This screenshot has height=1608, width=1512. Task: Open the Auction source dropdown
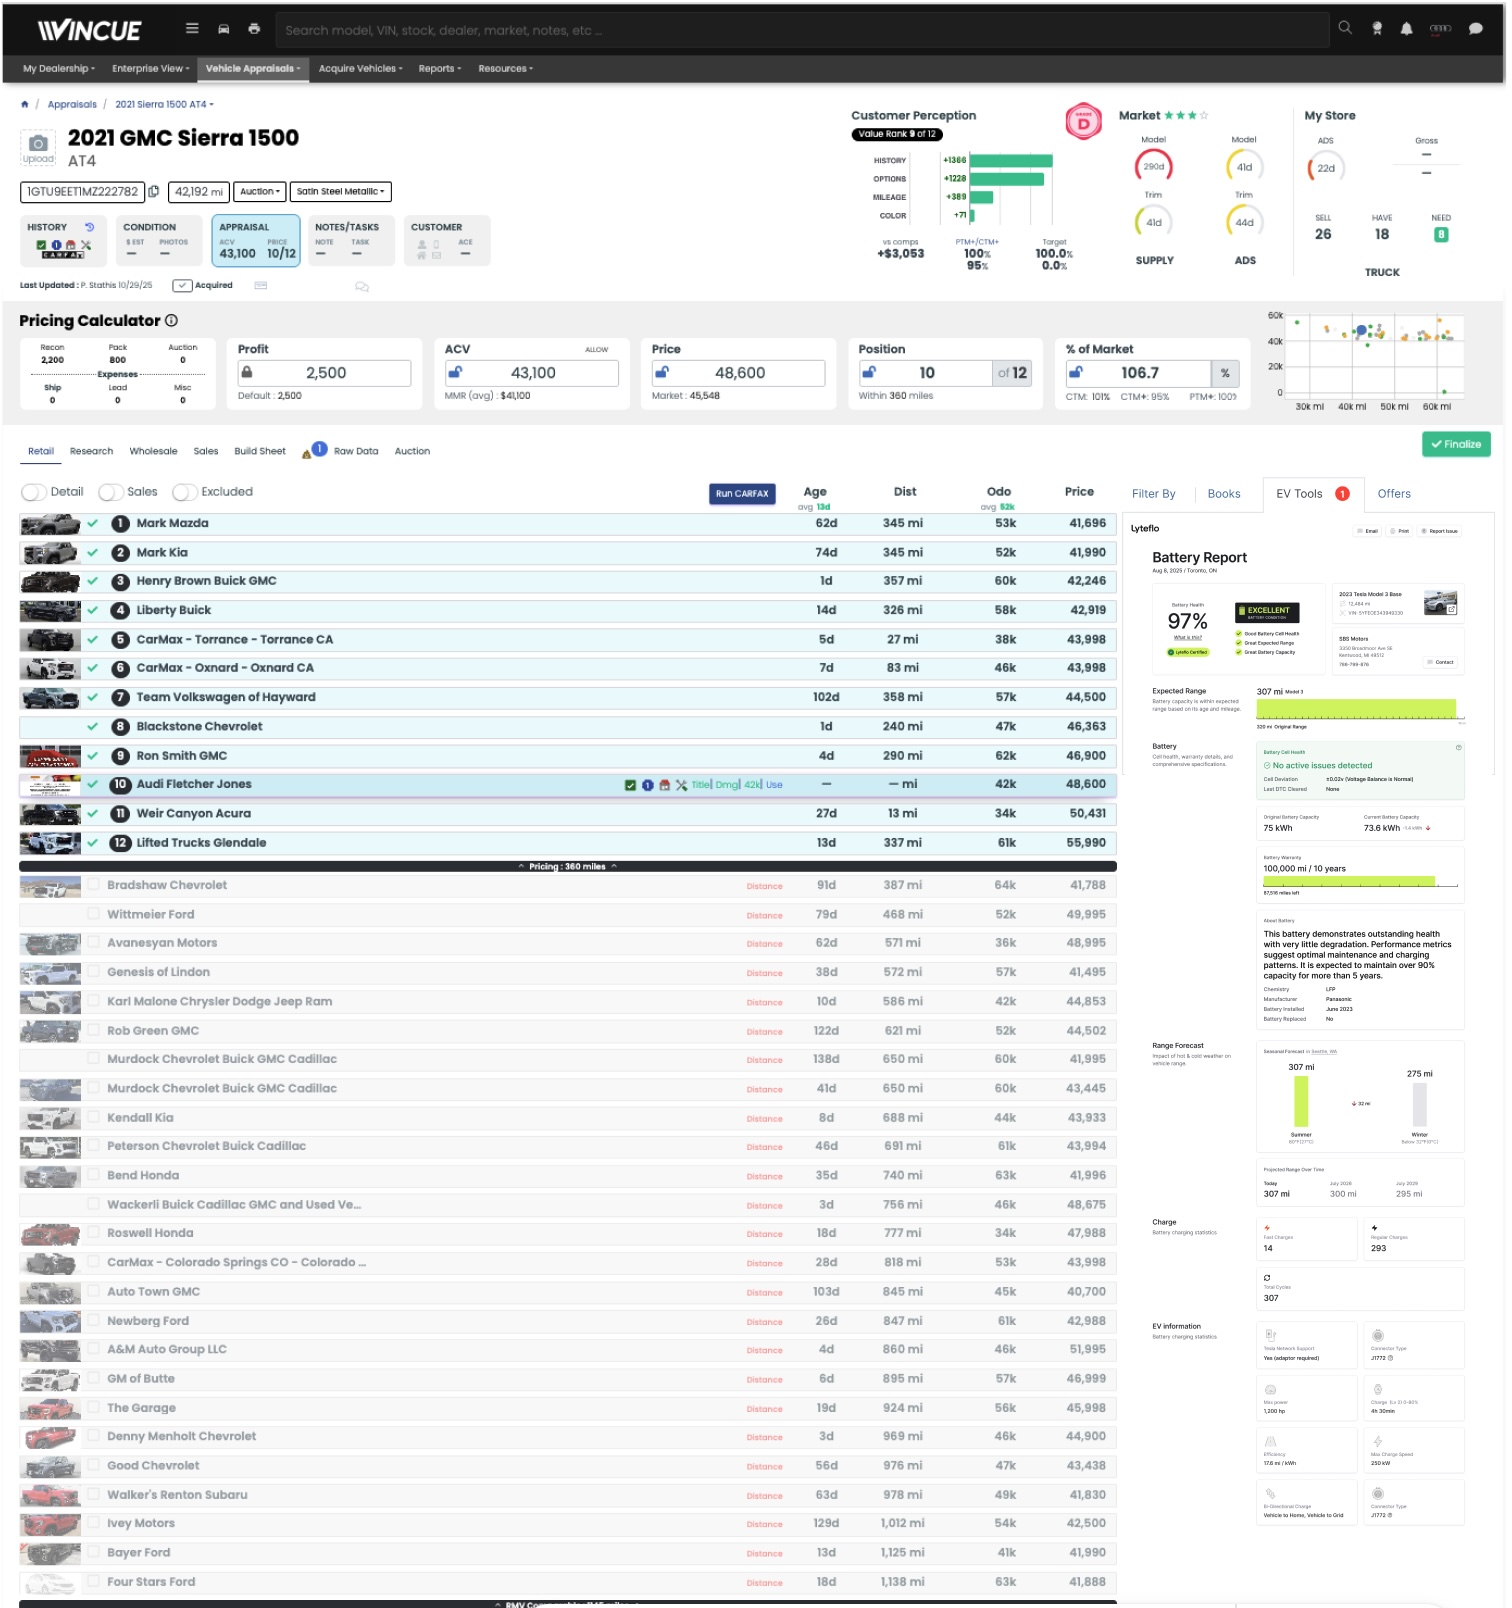[260, 191]
